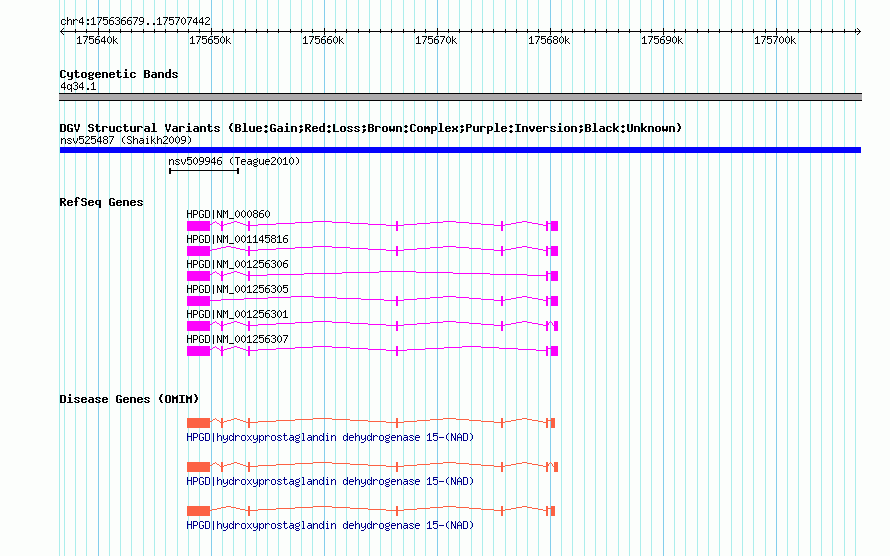
Task: Click the NM_001256301 magenta transcript glyph
Action: click(x=372, y=326)
